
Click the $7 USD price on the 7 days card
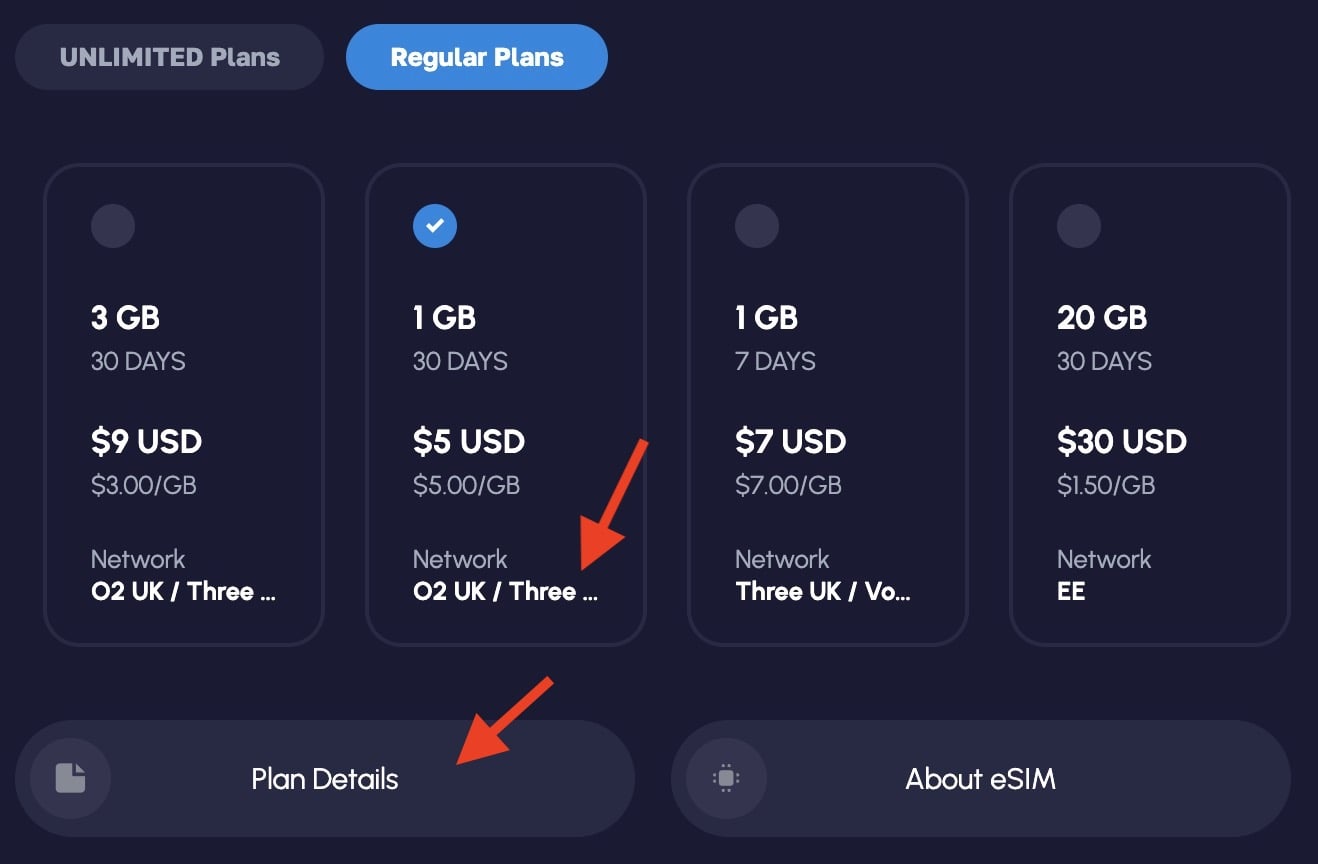click(x=791, y=441)
